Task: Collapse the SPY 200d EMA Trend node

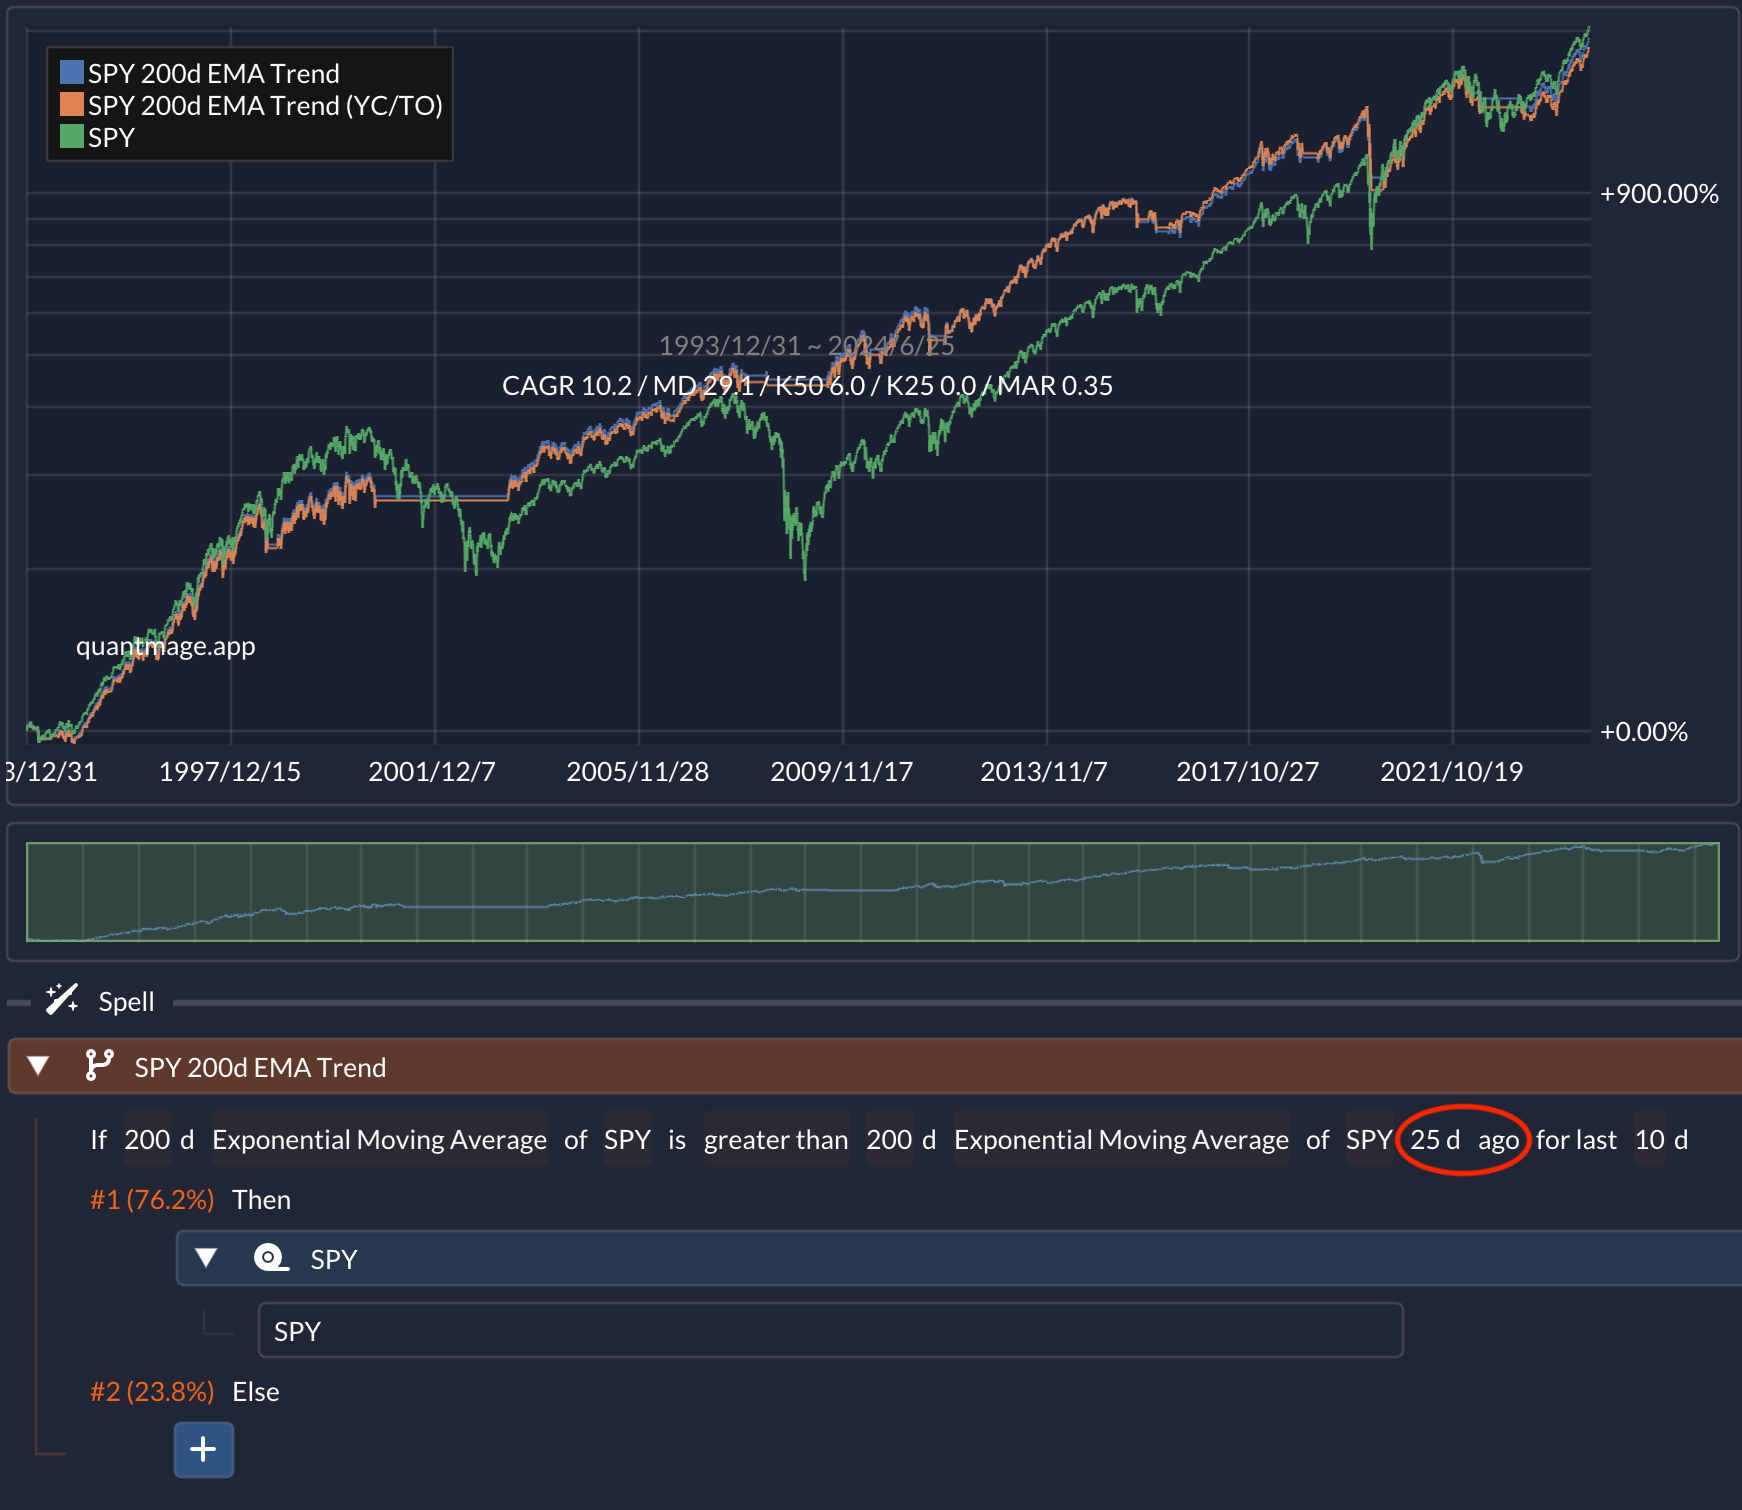Action: pyautogui.click(x=38, y=1066)
